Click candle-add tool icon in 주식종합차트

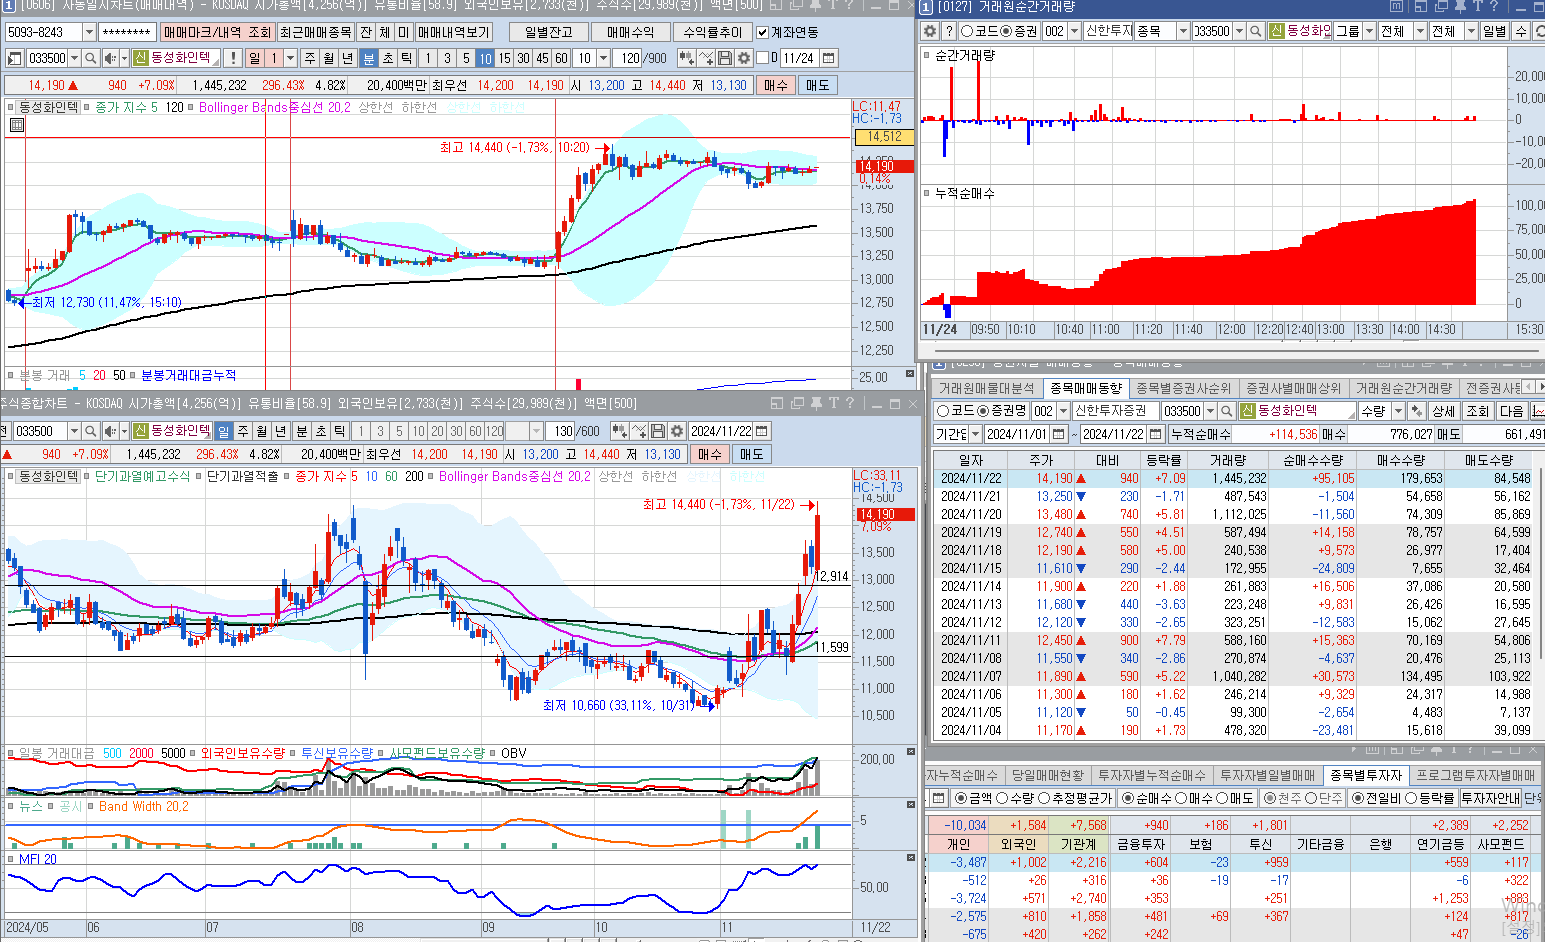(x=620, y=431)
